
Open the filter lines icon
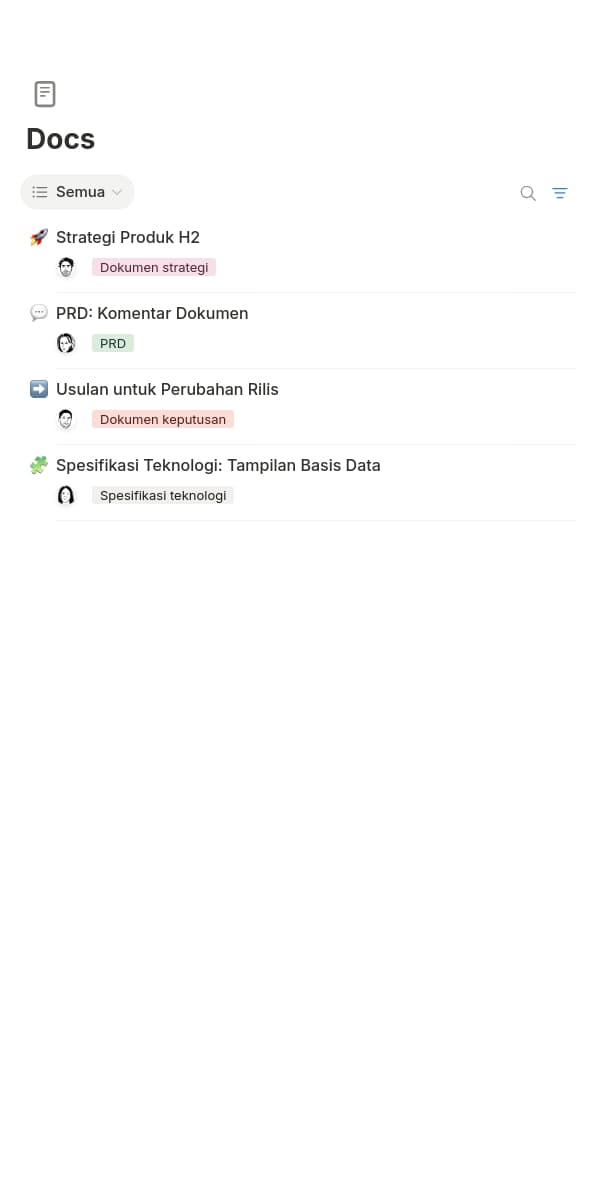tap(560, 193)
